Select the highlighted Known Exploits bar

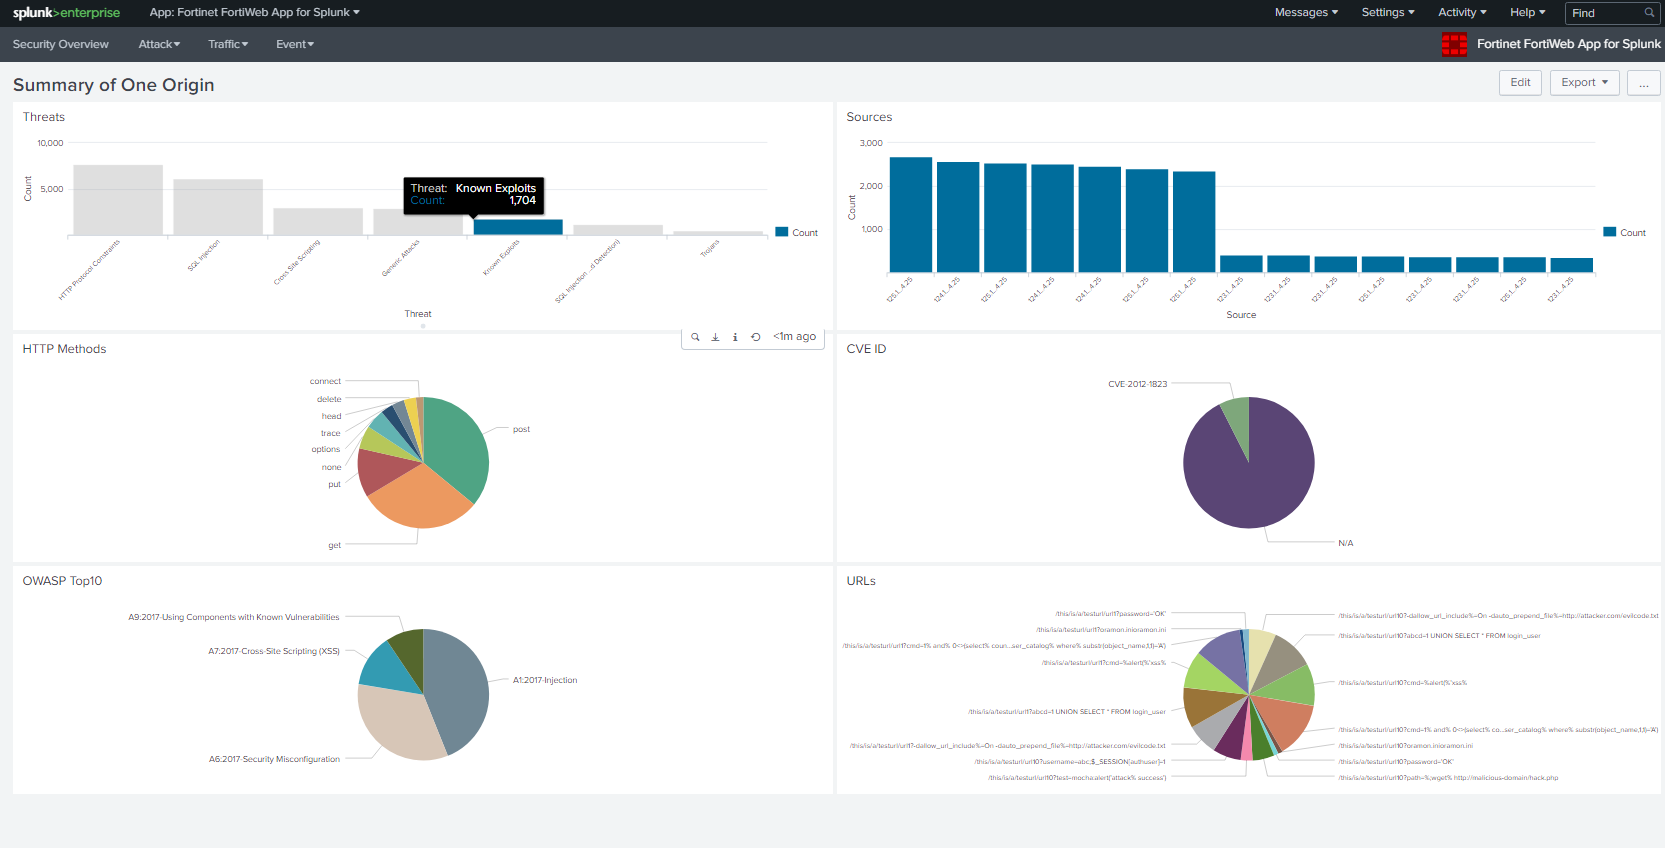(518, 227)
